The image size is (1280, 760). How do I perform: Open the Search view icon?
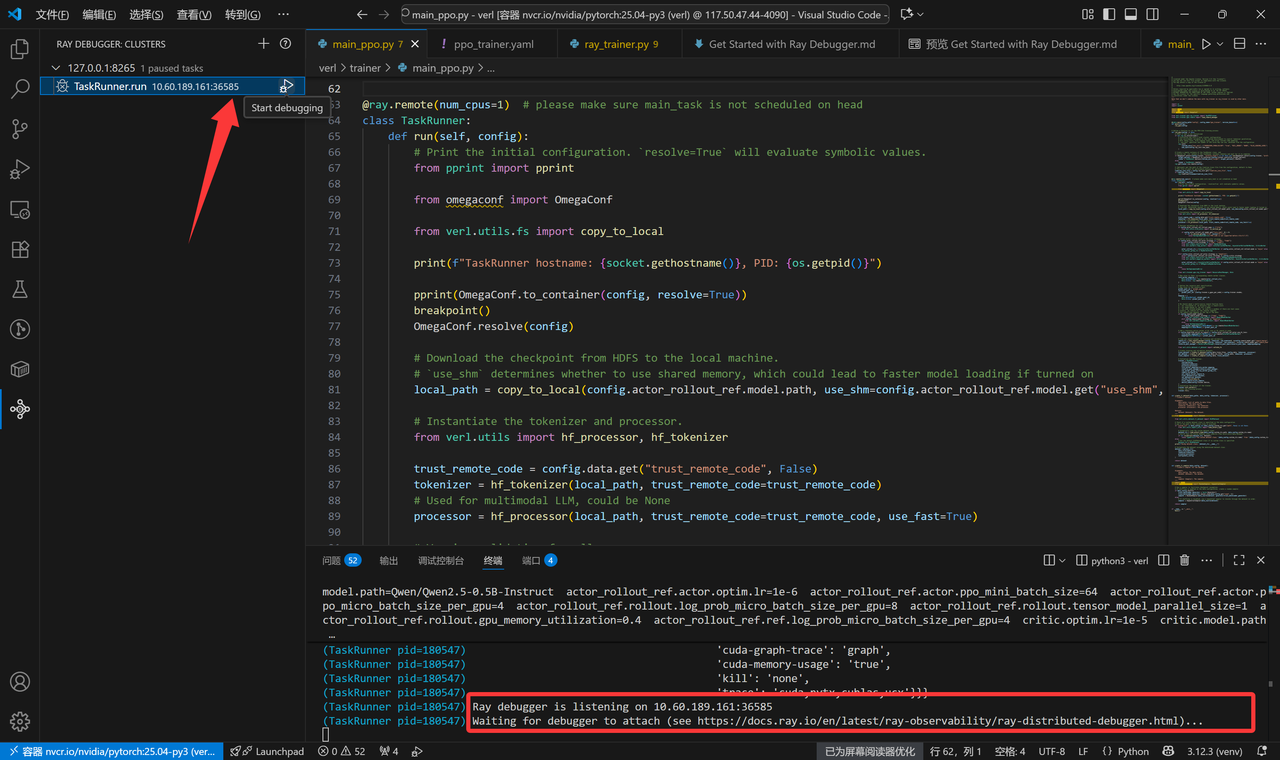click(19, 89)
